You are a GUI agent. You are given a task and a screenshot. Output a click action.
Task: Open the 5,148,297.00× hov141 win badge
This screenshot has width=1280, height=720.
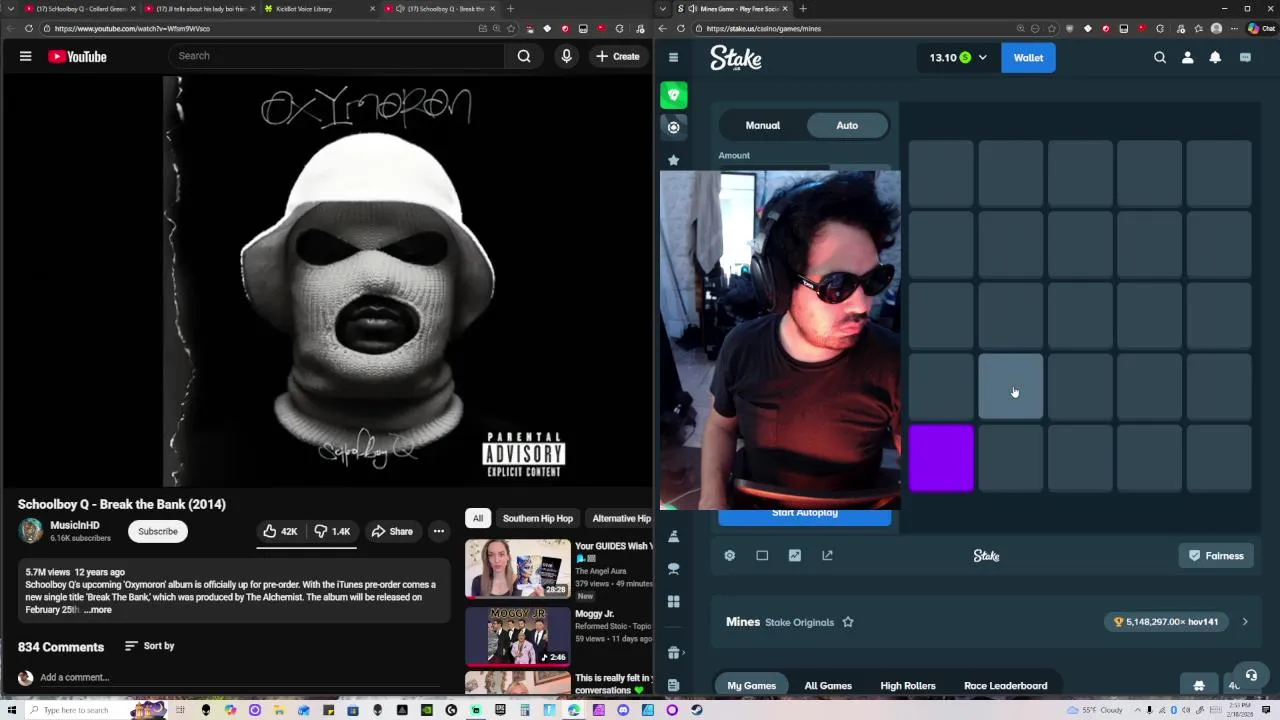pyautogui.click(x=1166, y=622)
